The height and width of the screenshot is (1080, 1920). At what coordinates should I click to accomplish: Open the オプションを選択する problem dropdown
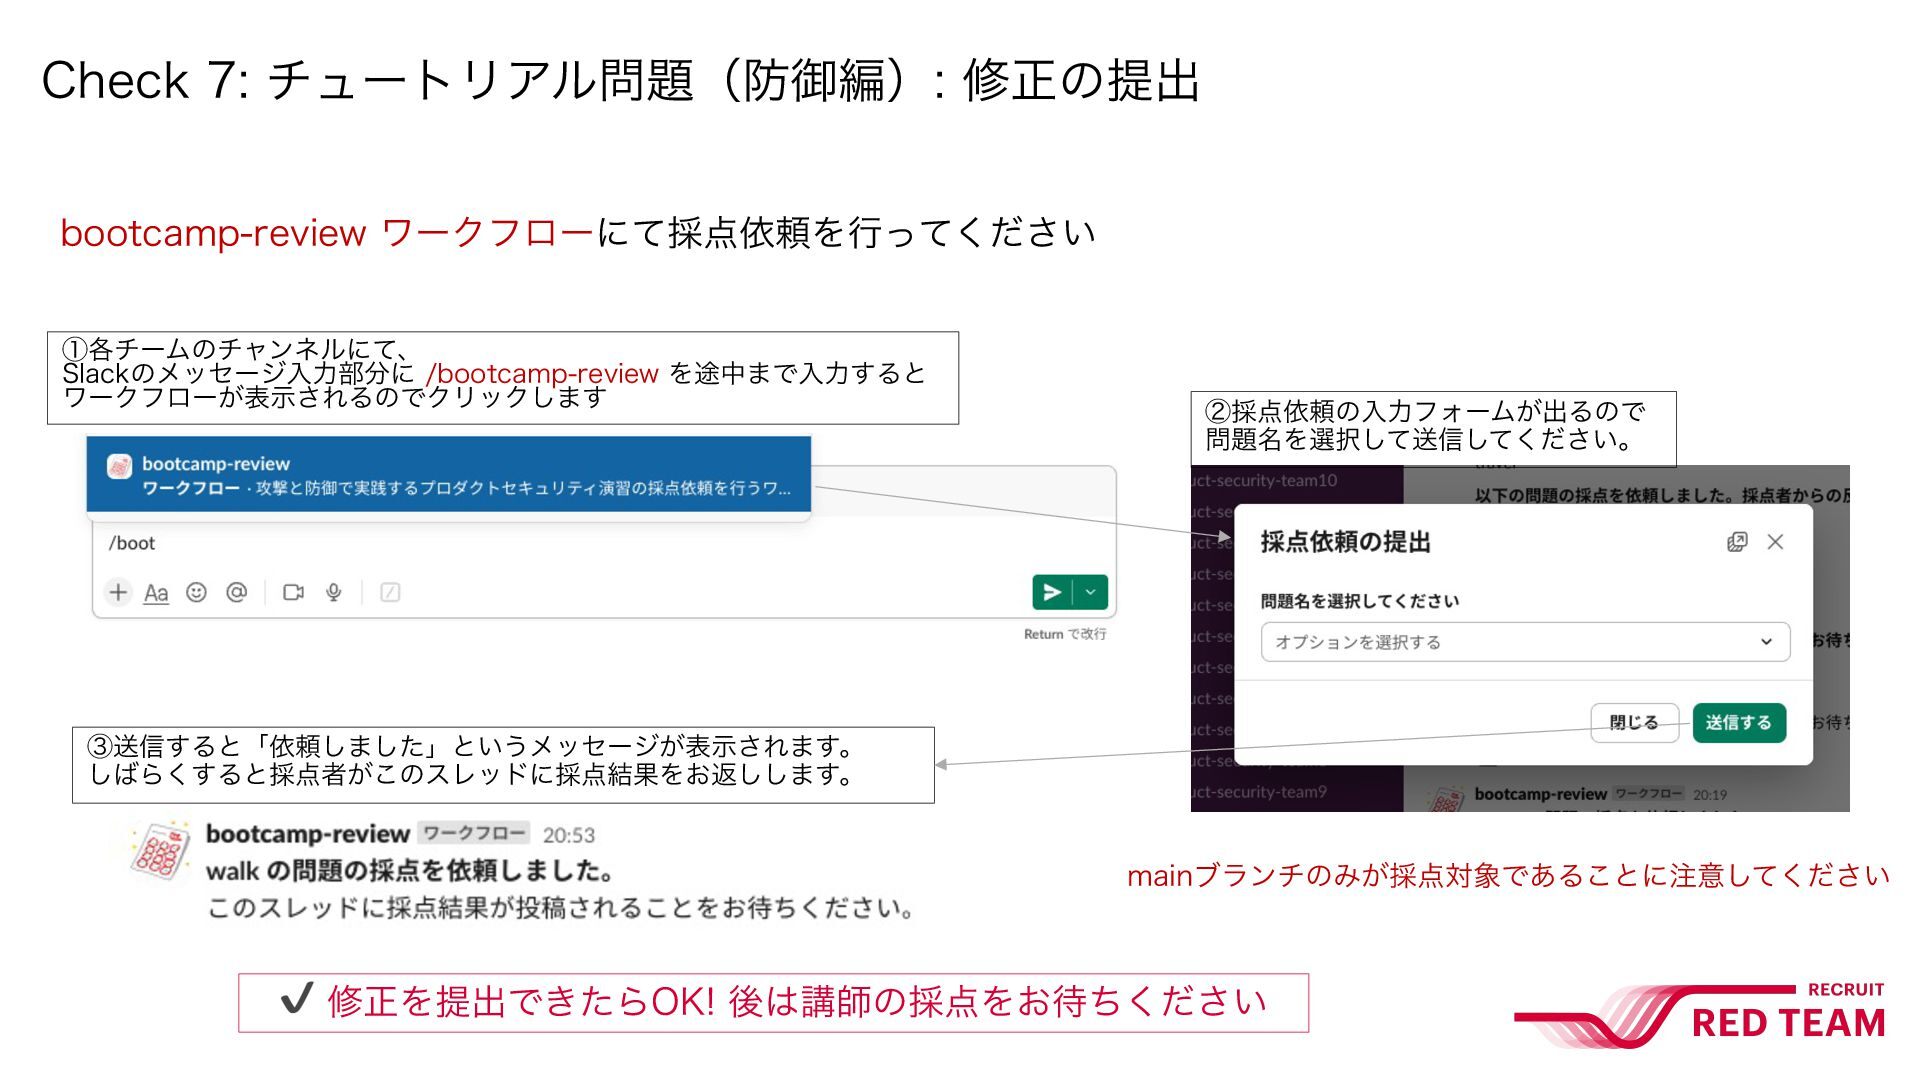point(1525,642)
